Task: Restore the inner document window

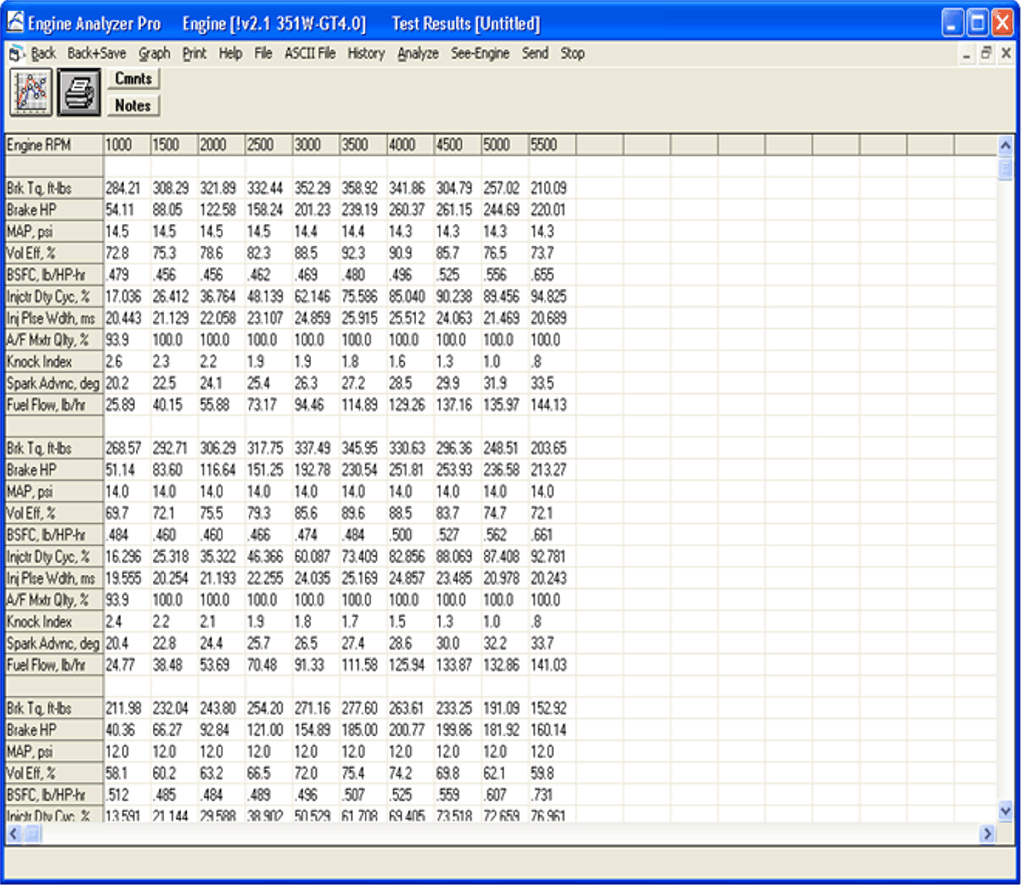Action: [986, 54]
